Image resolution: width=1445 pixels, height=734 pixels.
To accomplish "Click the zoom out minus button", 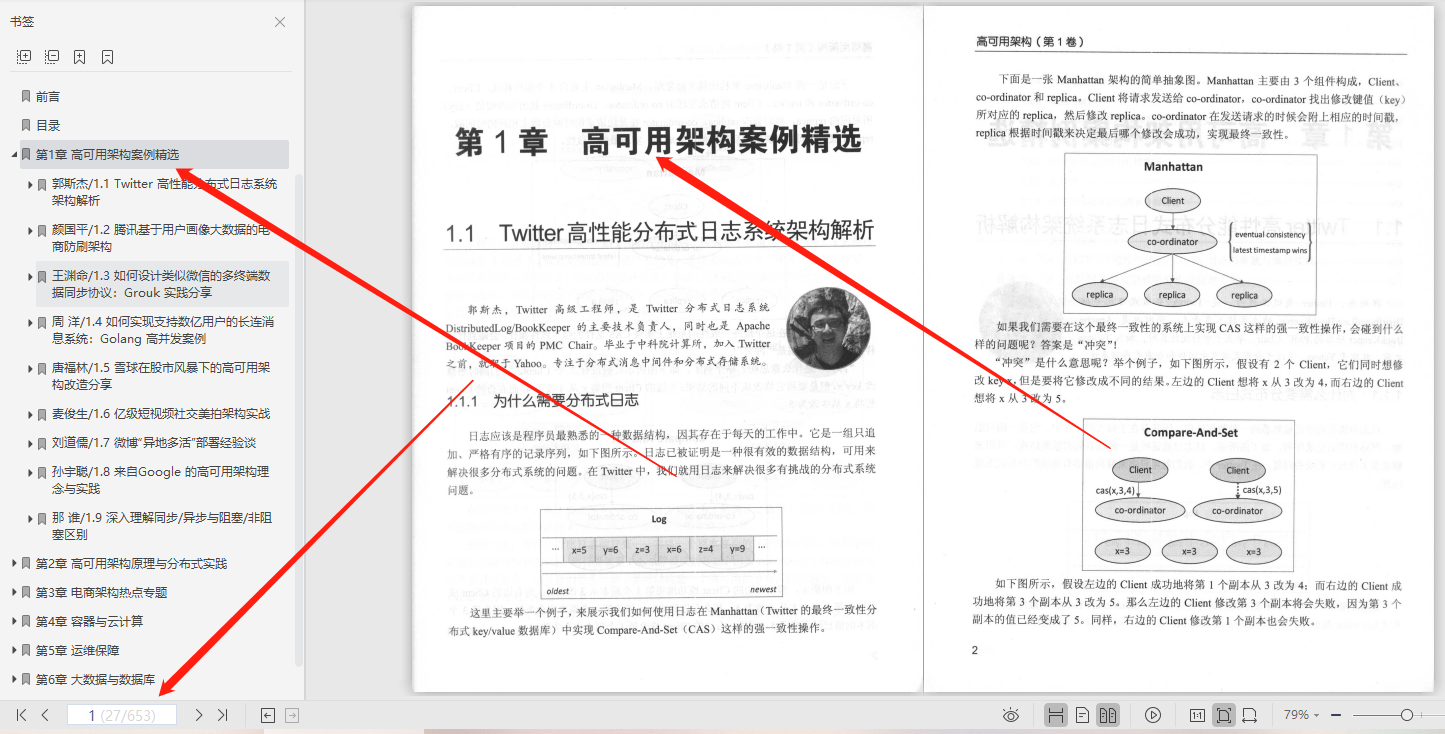I will click(x=1337, y=715).
